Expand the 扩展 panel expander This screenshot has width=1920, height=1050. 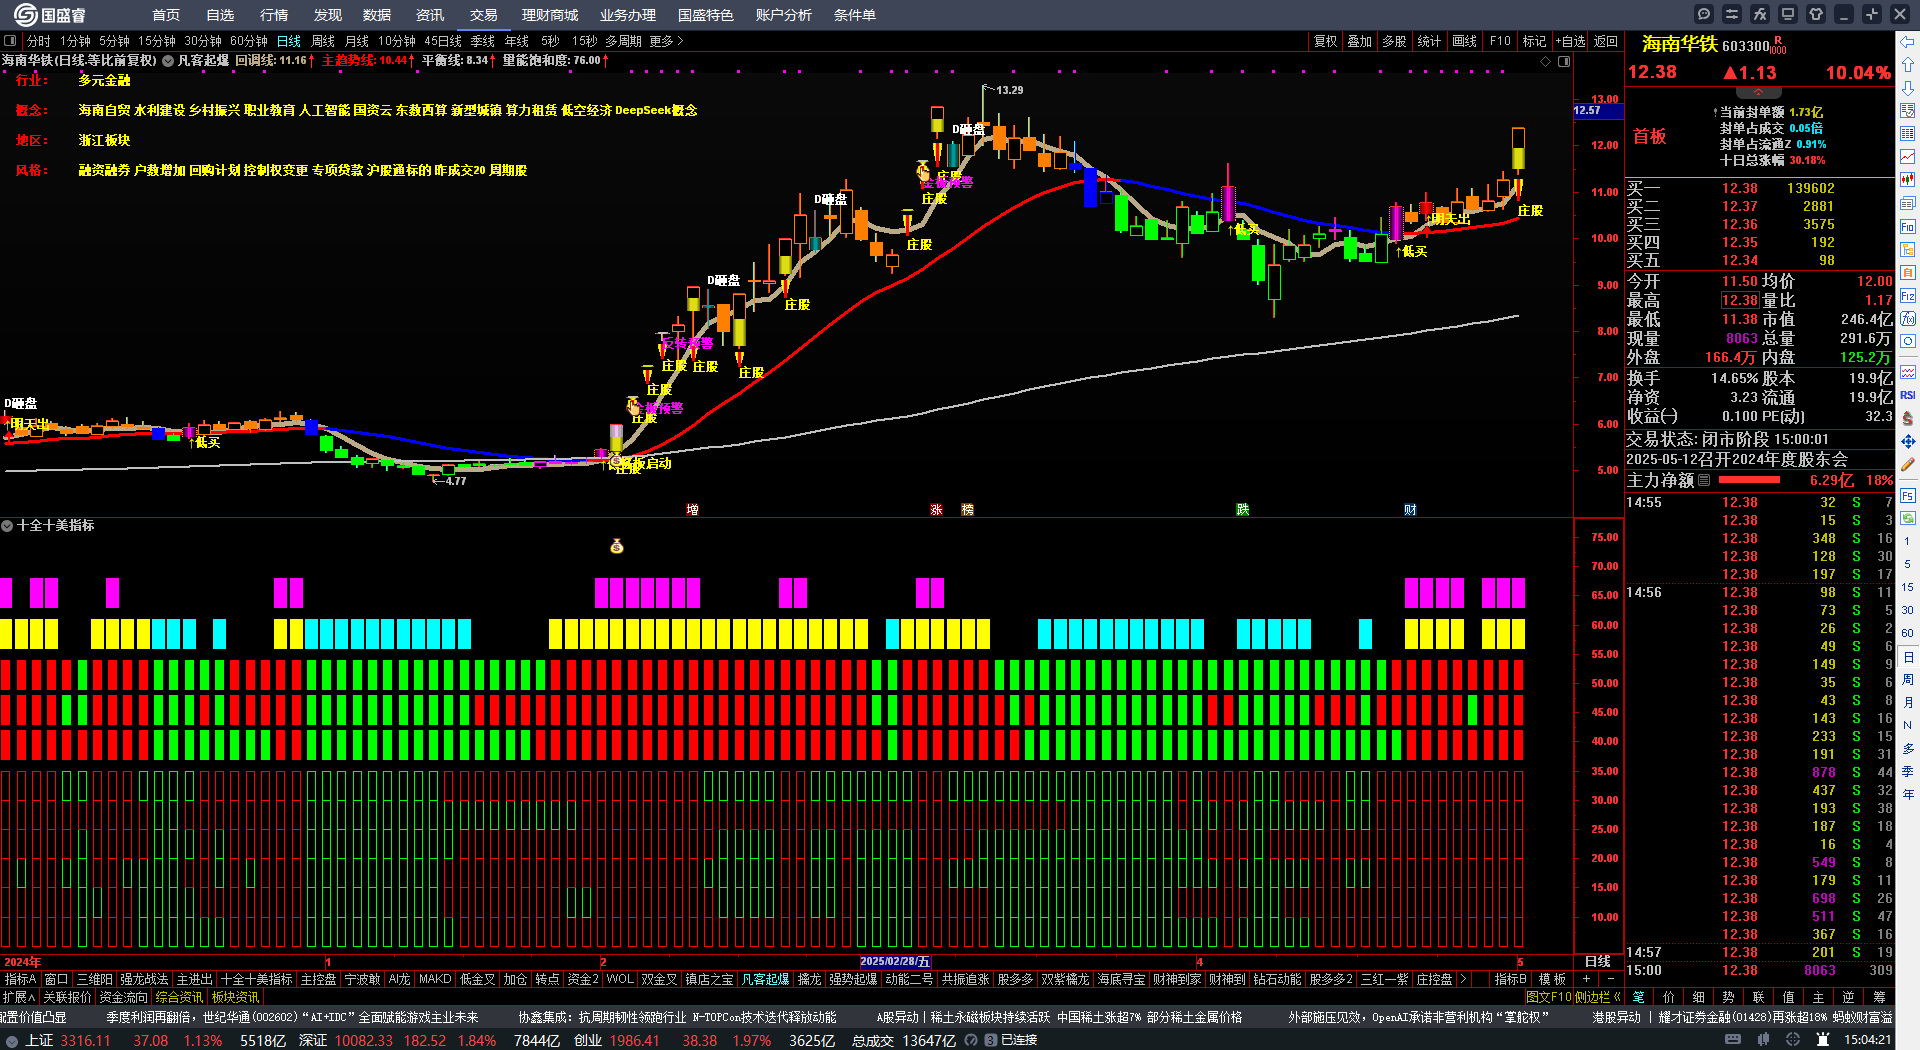[x=19, y=997]
